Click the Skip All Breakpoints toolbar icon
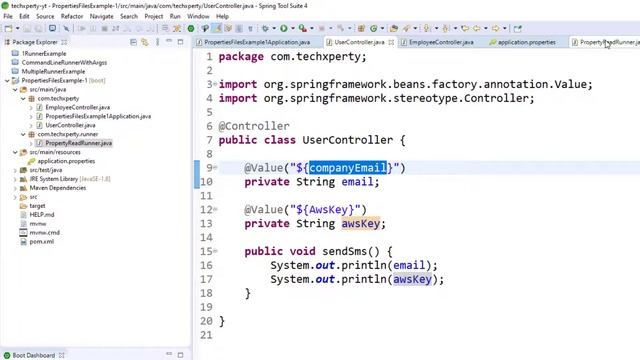The height and width of the screenshot is (360, 640). tap(66, 29)
